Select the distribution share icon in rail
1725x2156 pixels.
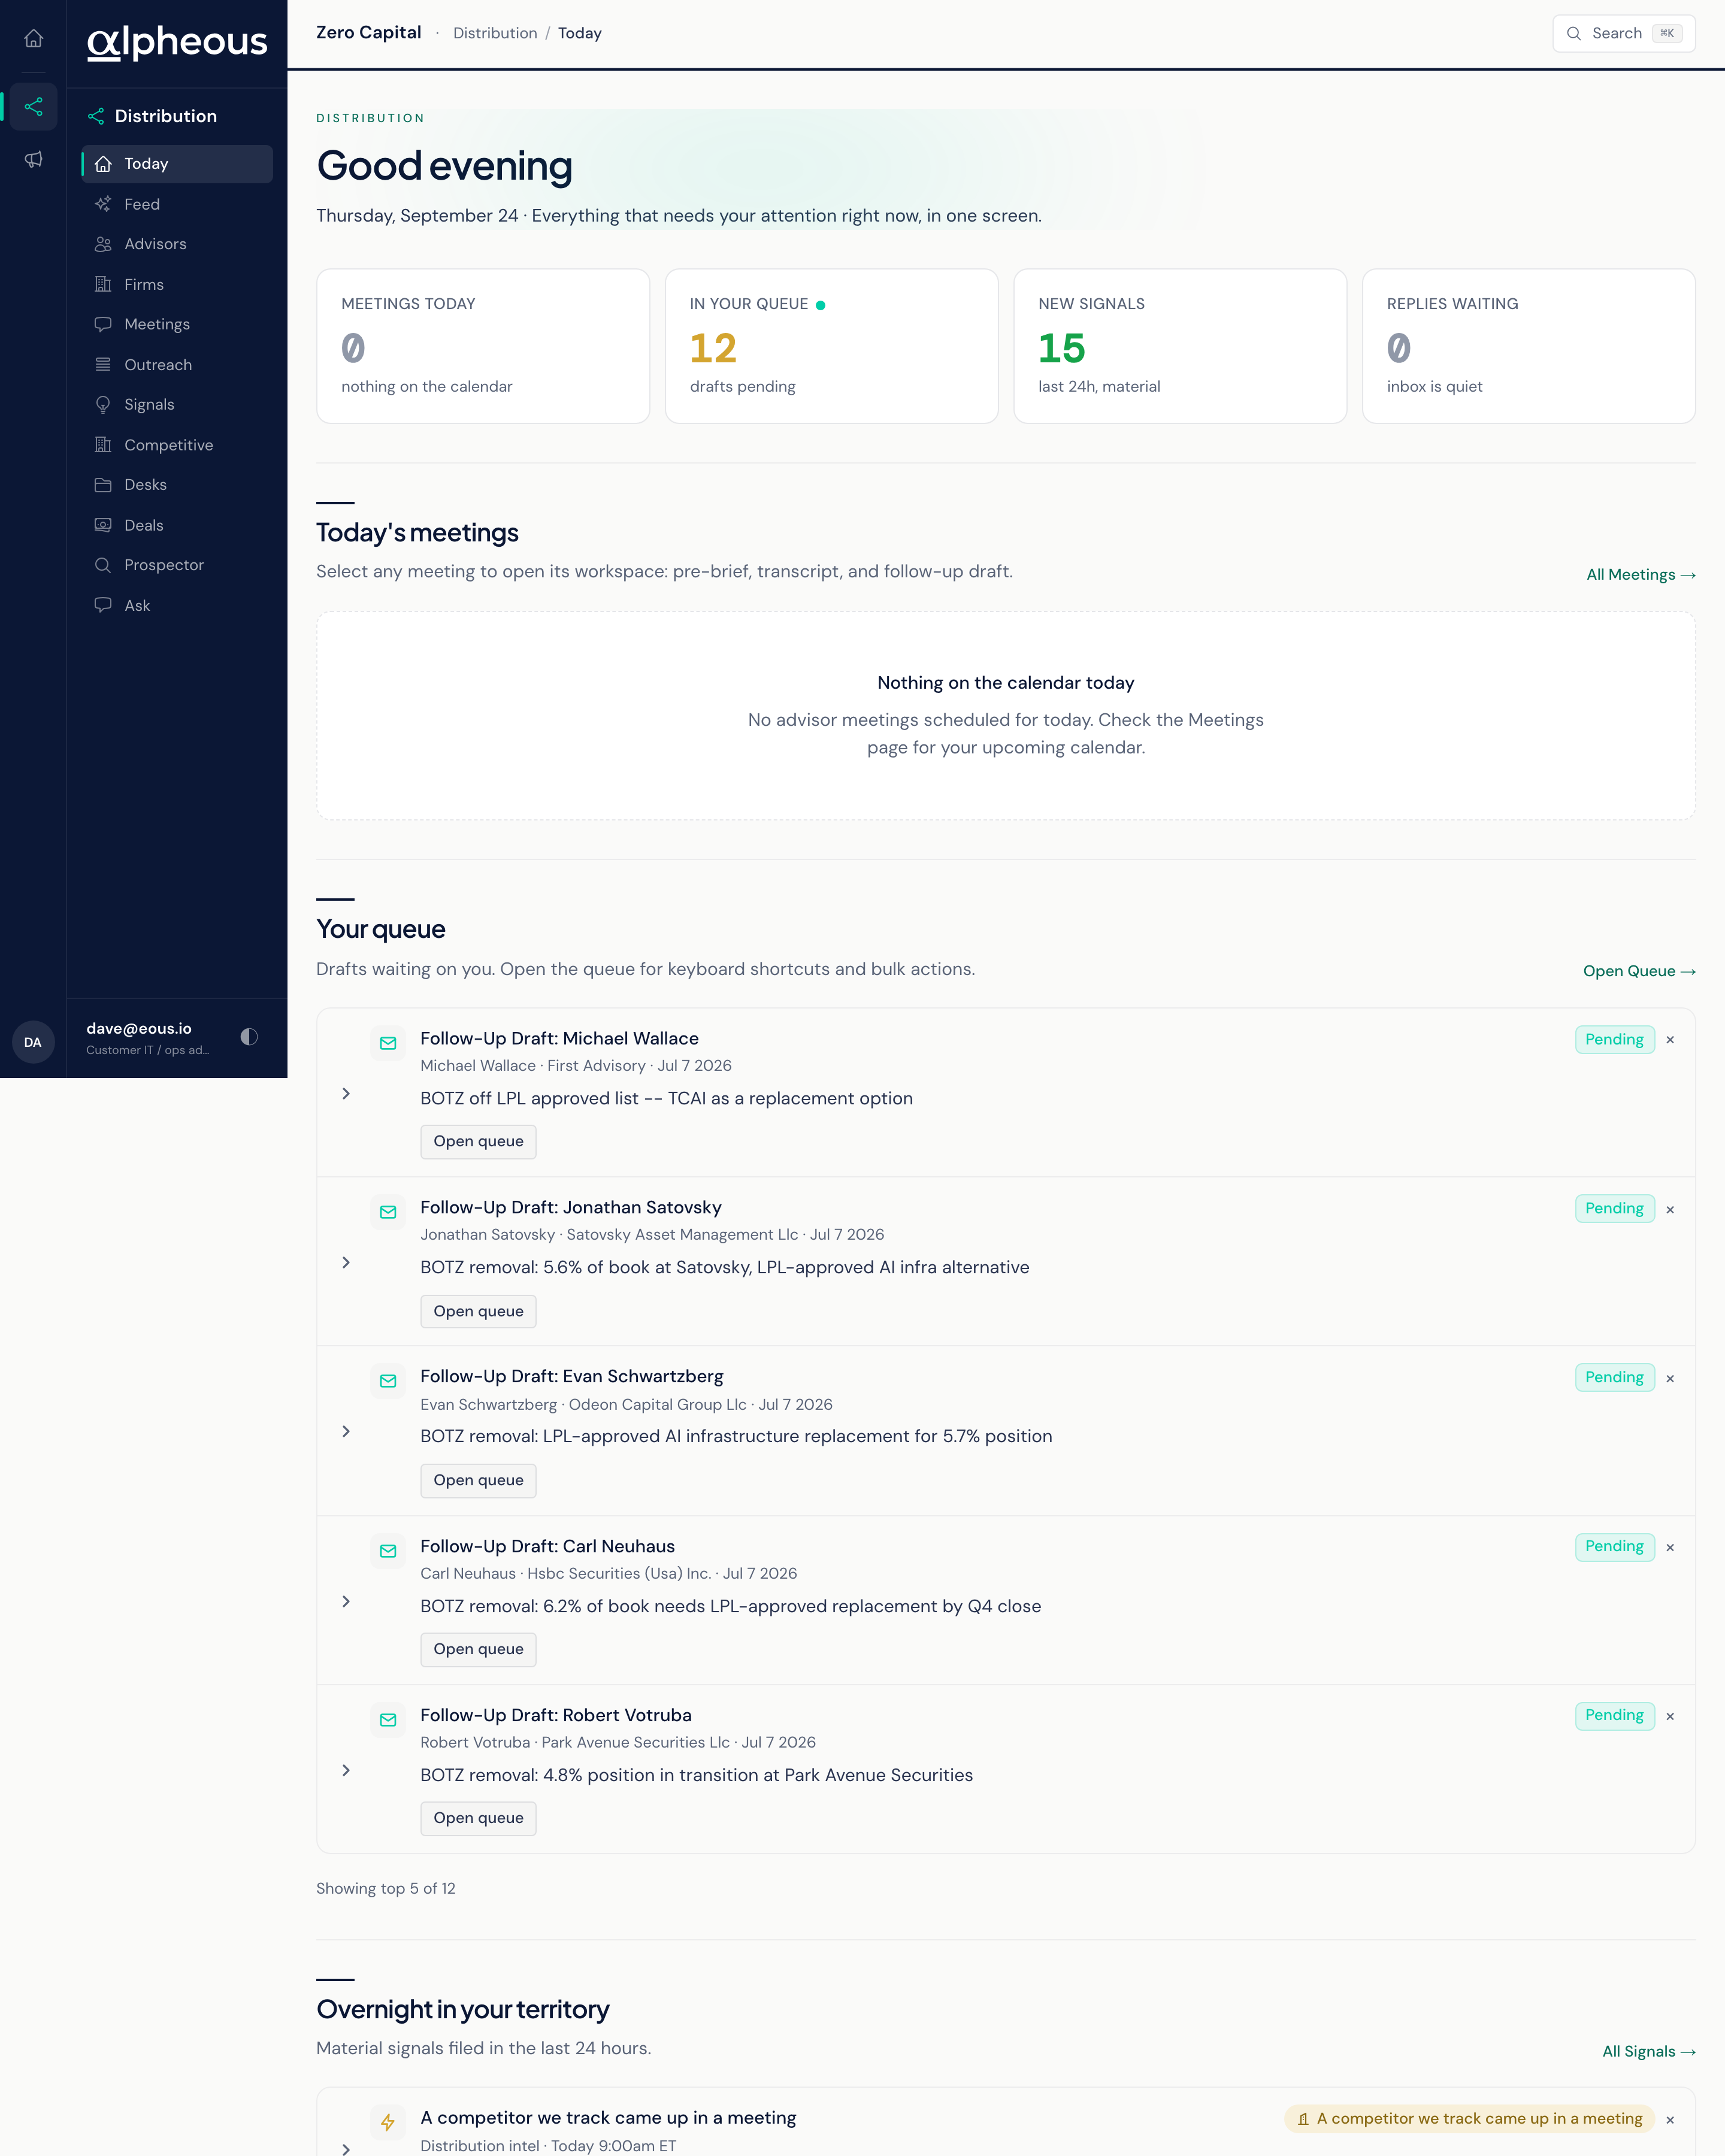pos(33,106)
